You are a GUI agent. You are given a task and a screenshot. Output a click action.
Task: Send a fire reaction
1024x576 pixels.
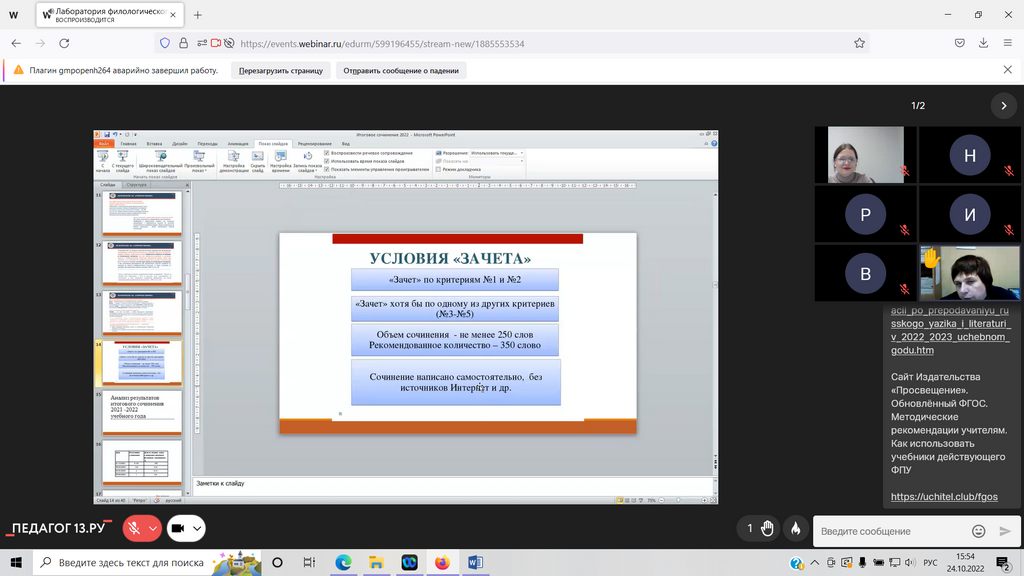[795, 528]
